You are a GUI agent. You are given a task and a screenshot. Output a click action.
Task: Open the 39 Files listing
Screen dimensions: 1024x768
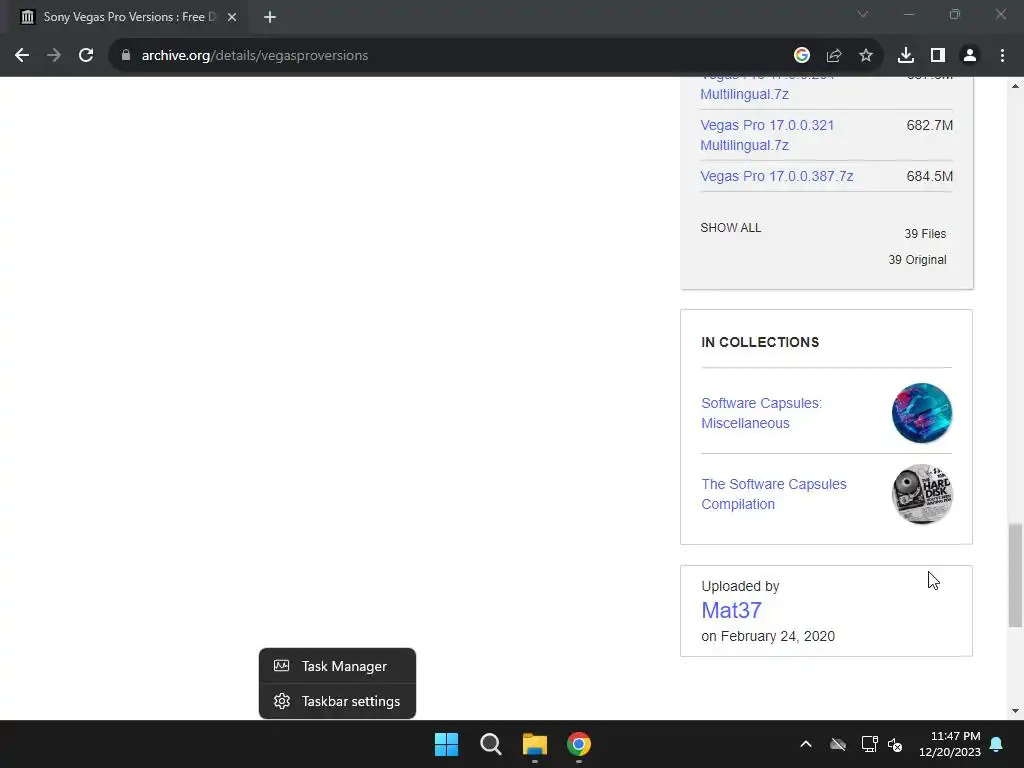(x=925, y=234)
